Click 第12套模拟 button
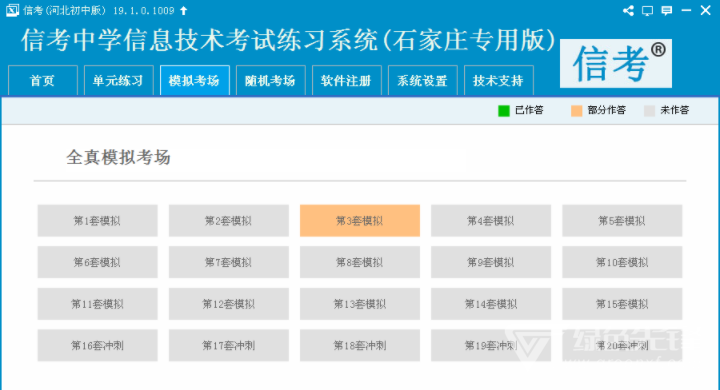720x390 pixels. click(229, 304)
